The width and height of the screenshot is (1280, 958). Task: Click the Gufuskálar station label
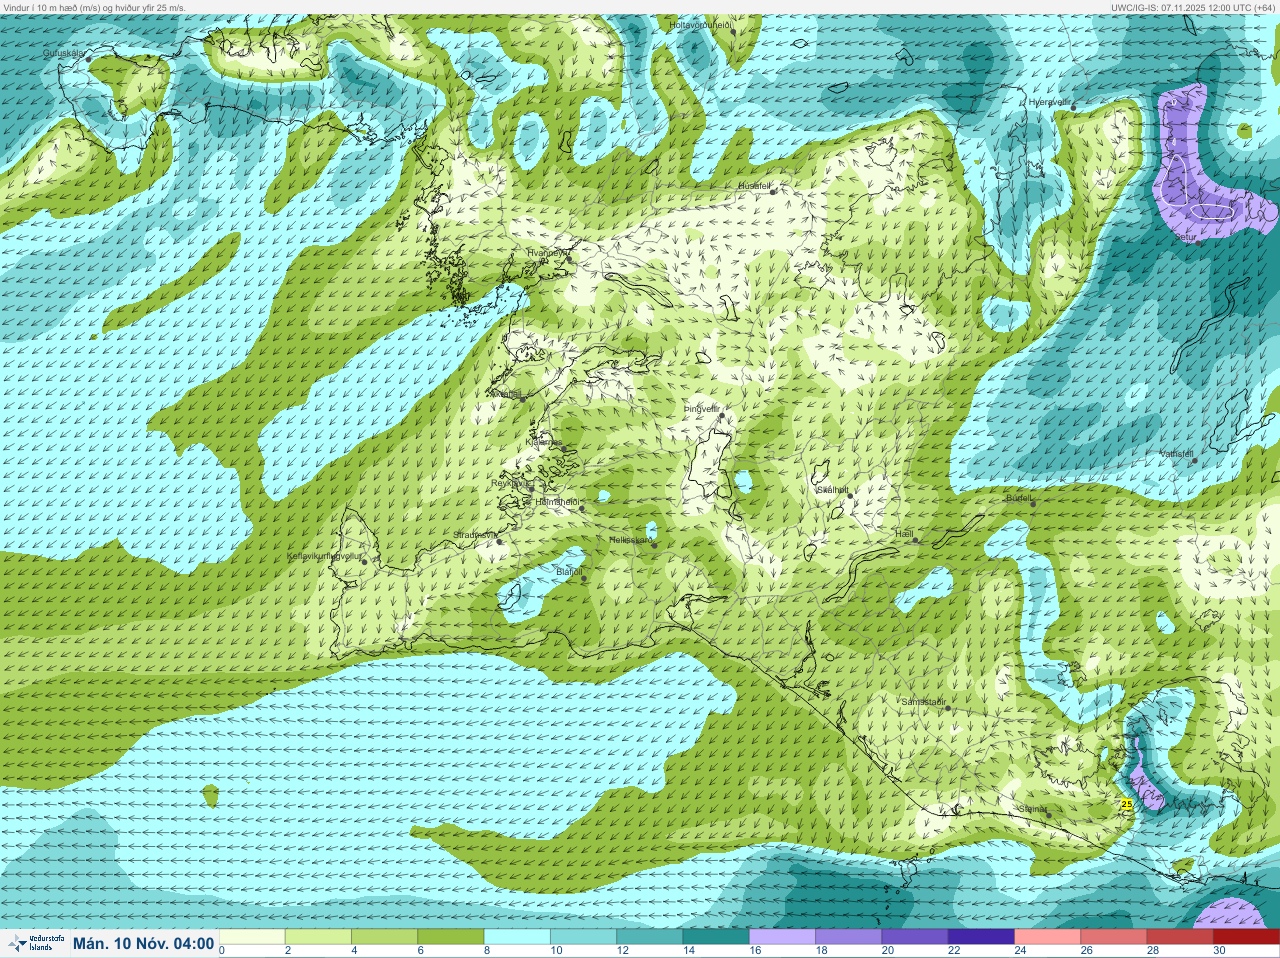click(65, 53)
